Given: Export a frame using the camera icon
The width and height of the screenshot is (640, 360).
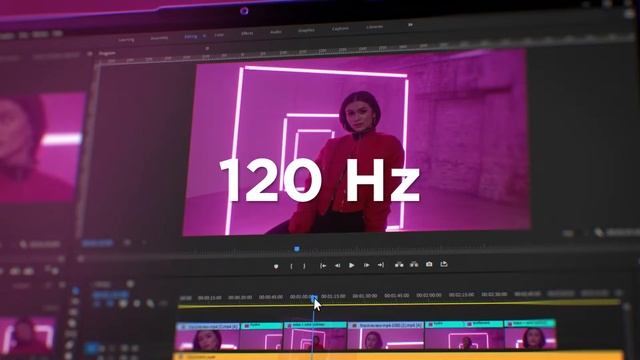Looking at the screenshot, I should (429, 264).
